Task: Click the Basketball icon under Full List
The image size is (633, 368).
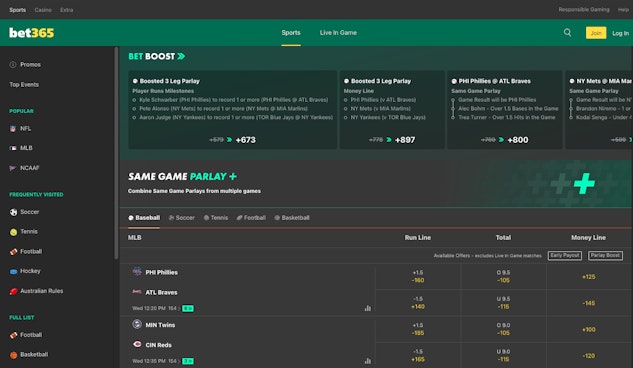Action: coord(13,355)
